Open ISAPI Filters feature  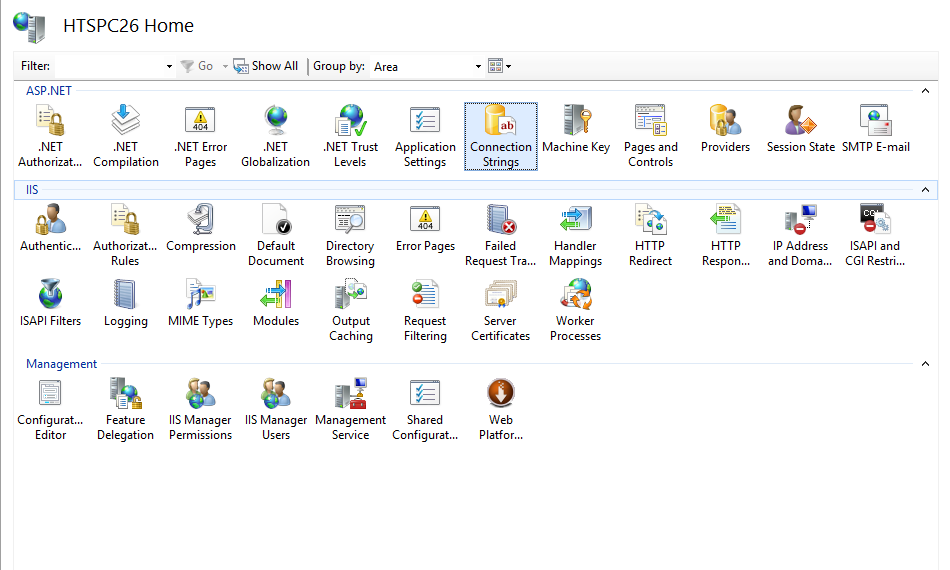[x=50, y=303]
